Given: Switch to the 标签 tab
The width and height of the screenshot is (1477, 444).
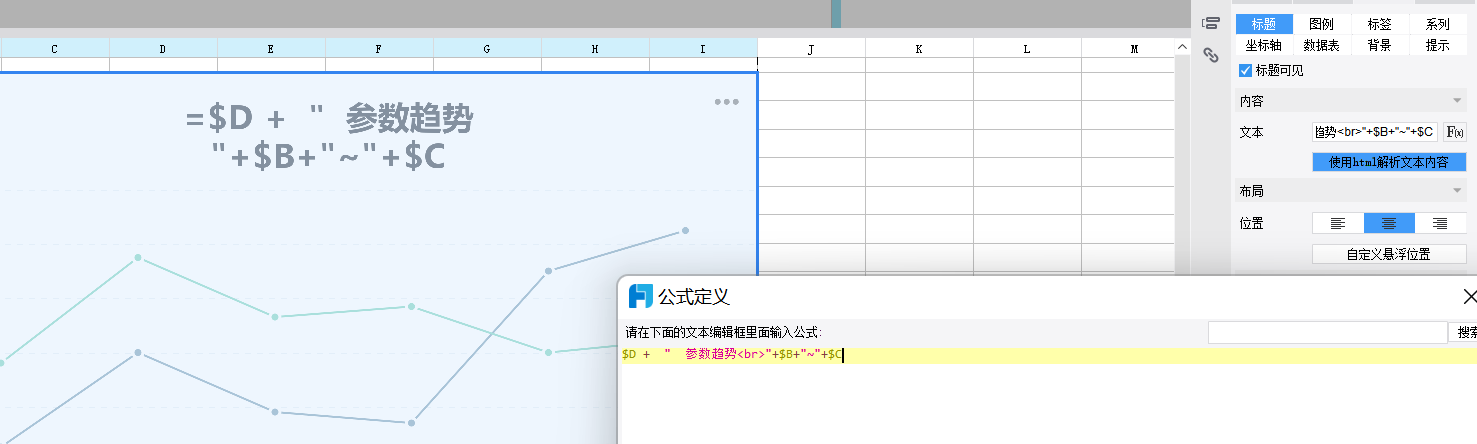Looking at the screenshot, I should click(1380, 24).
